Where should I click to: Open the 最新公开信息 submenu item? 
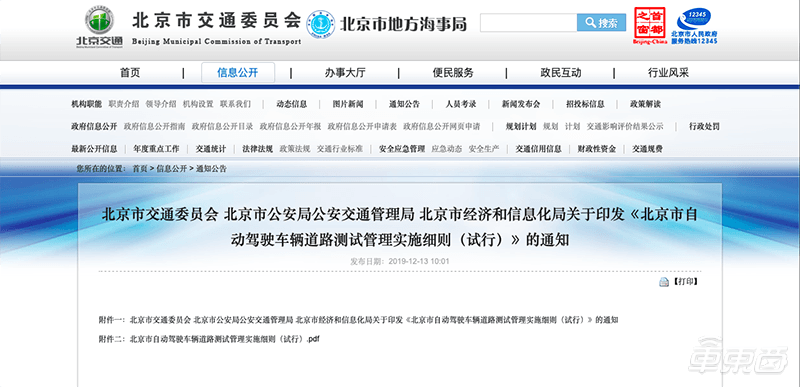(94, 149)
